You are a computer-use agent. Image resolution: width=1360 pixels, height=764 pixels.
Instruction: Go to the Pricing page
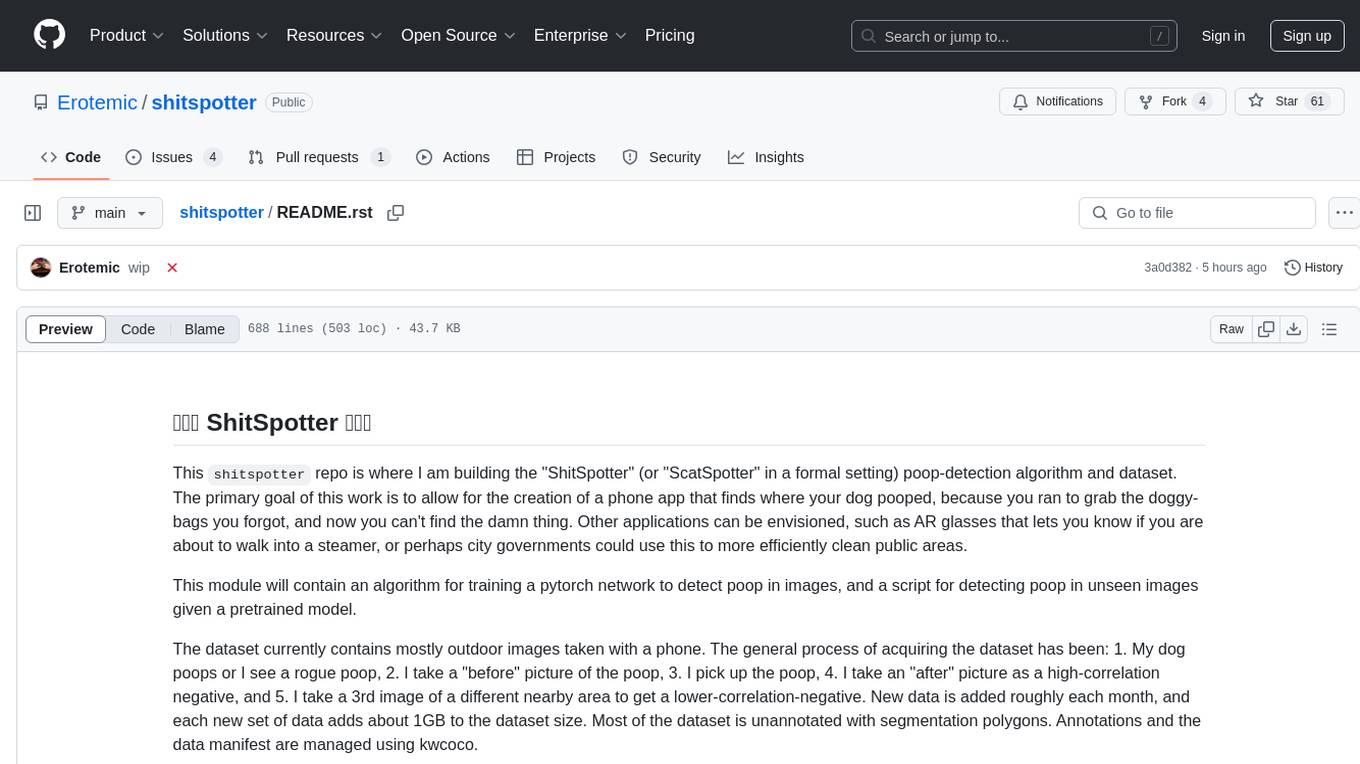pos(670,35)
